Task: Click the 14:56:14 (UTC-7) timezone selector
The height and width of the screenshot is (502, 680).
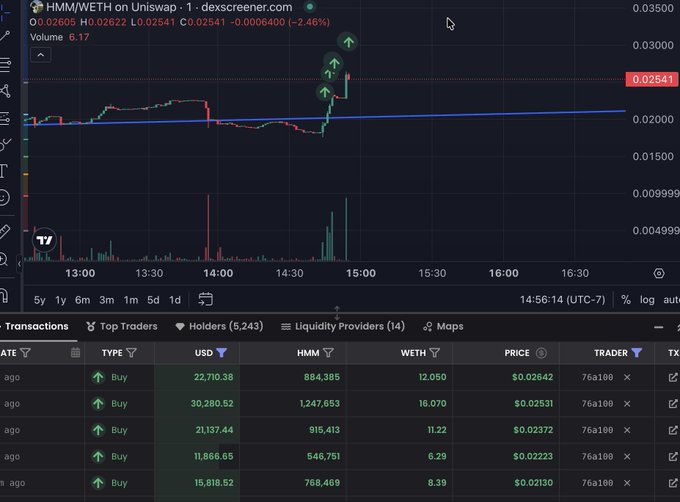Action: point(562,300)
